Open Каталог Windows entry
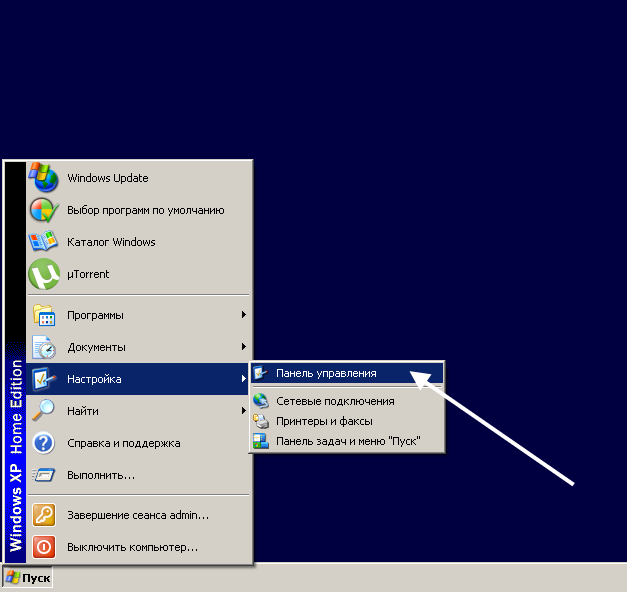 tap(139, 242)
